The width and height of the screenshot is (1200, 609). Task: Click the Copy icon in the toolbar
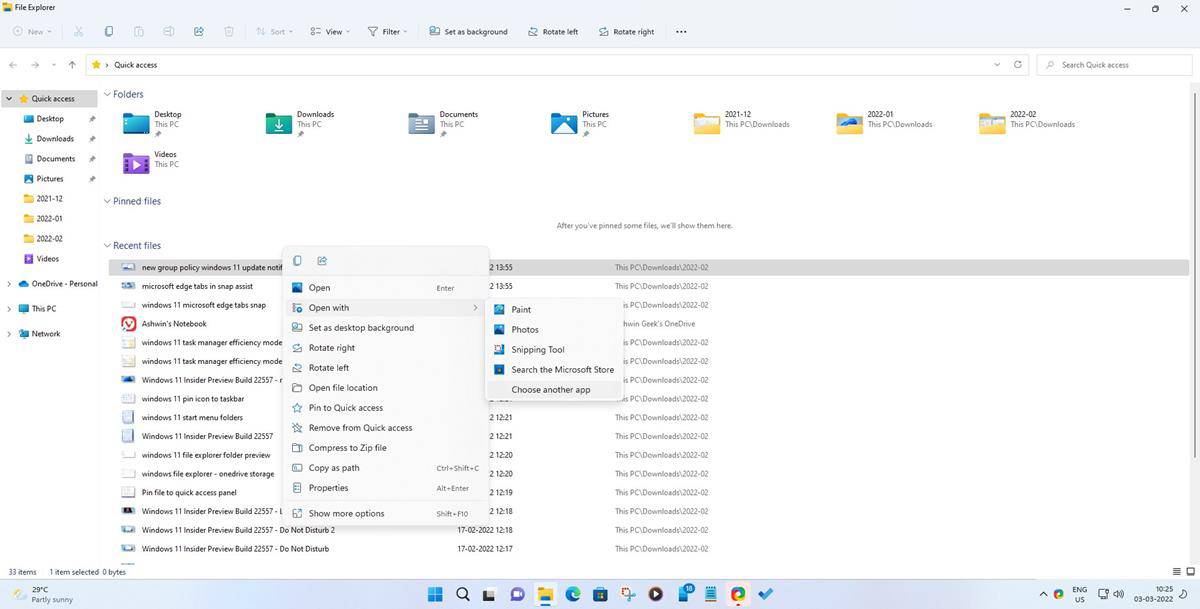[108, 31]
